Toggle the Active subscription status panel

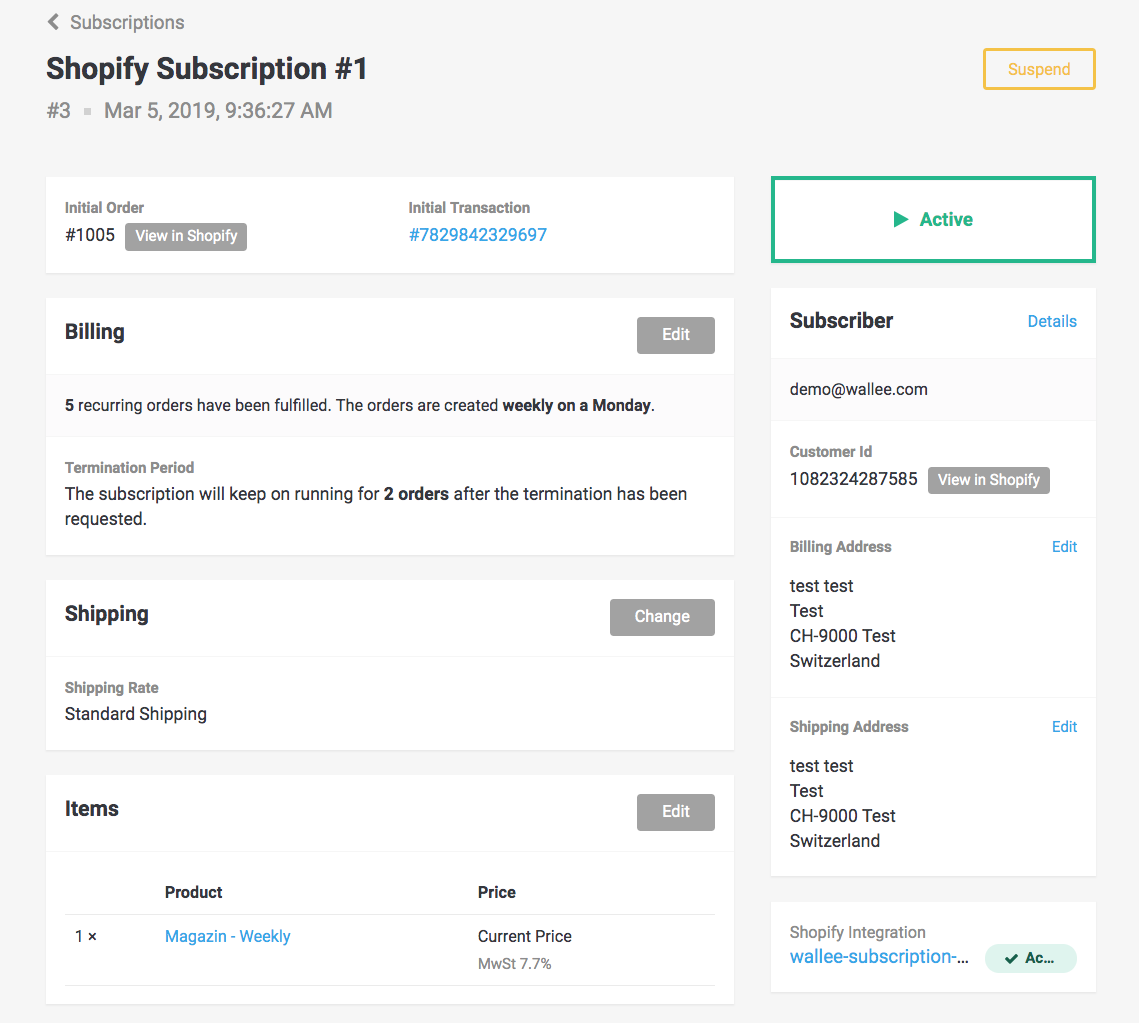(932, 219)
